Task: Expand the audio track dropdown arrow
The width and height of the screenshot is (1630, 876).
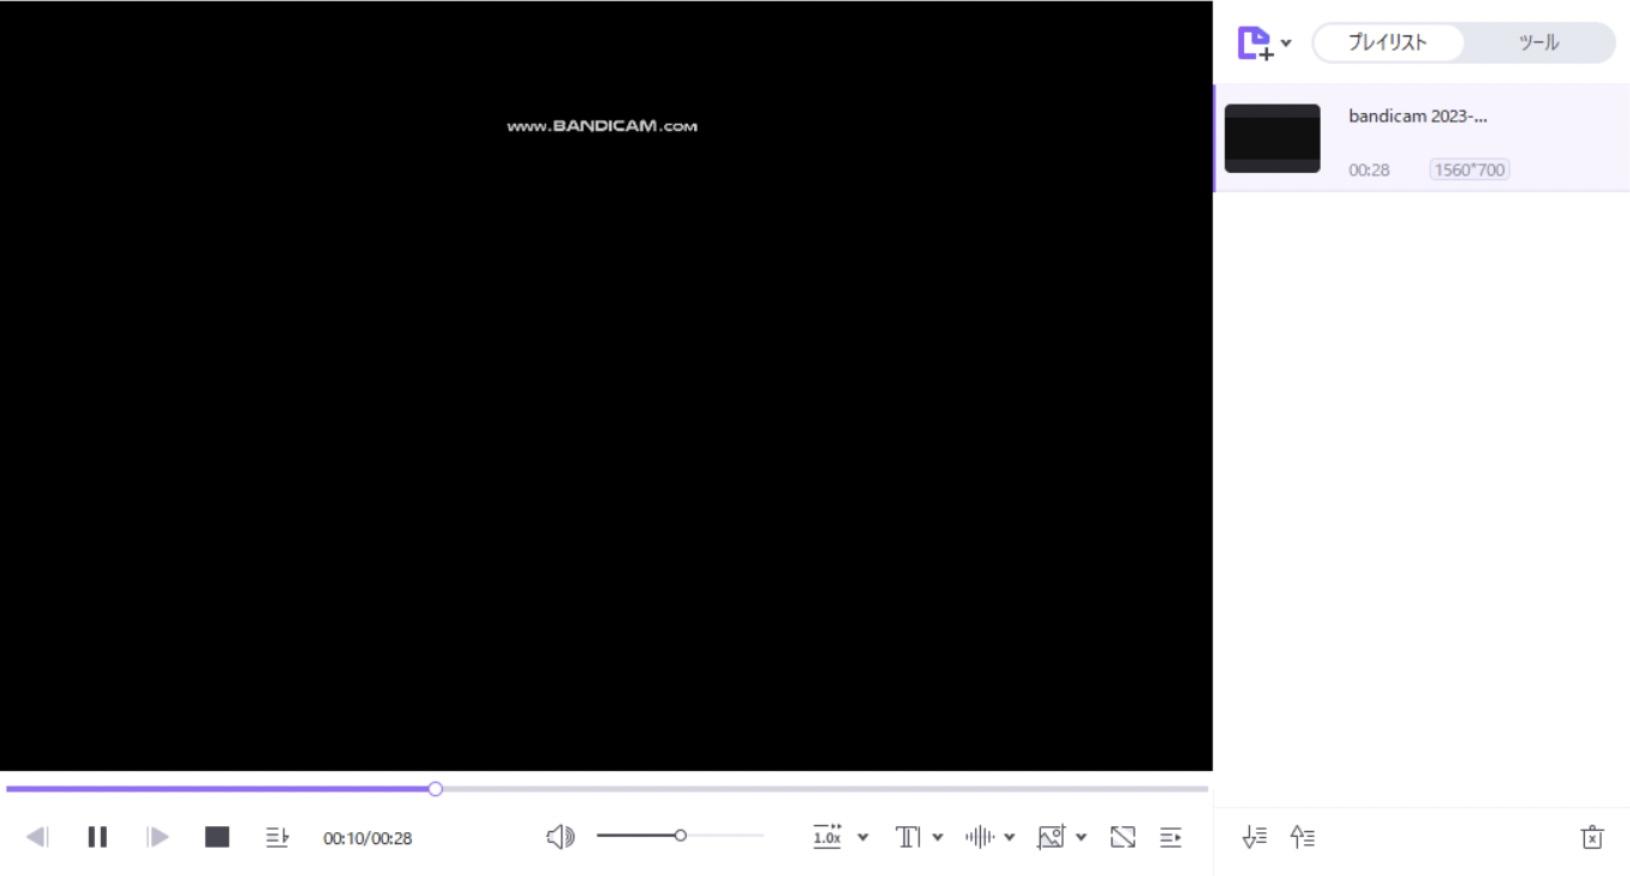Action: [1009, 837]
